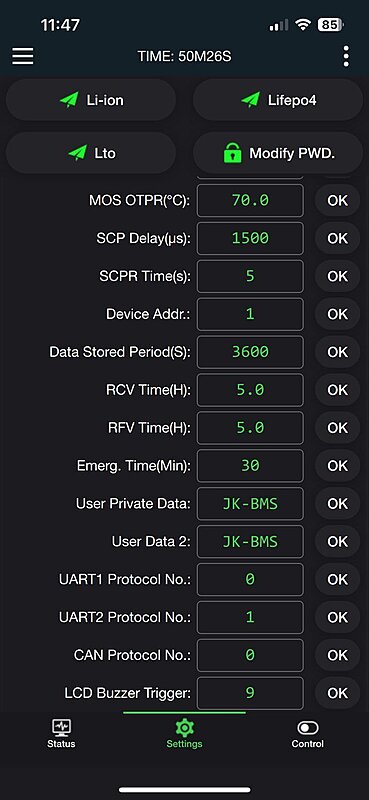Viewport: 369px width, 800px height.
Task: Open the hamburger menu
Action: (x=23, y=56)
